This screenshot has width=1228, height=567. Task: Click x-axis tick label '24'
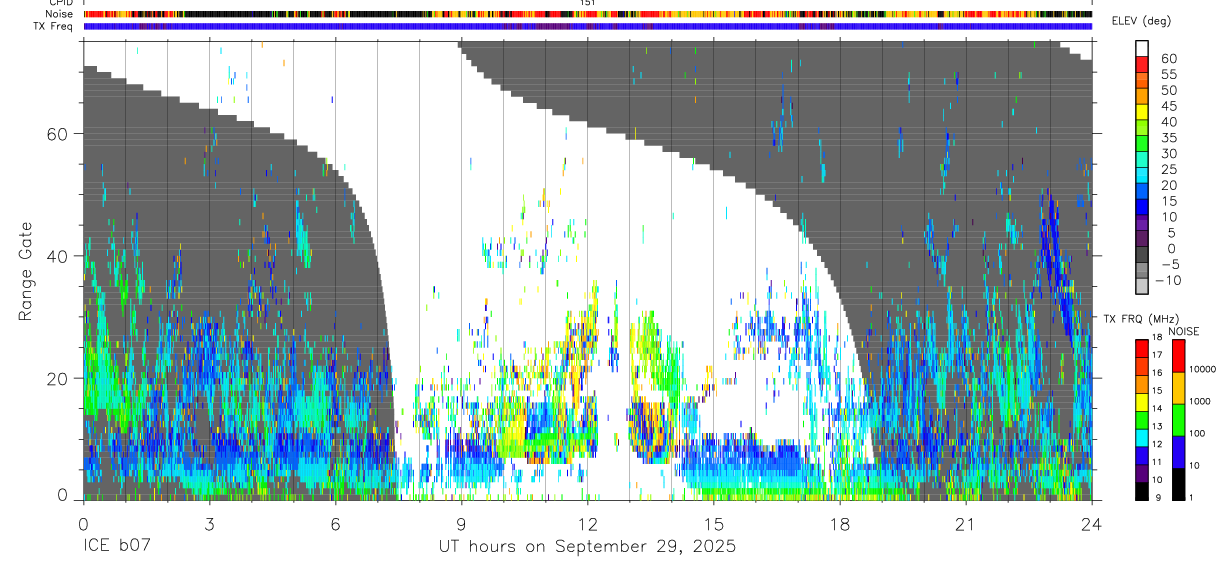[x=1092, y=523]
